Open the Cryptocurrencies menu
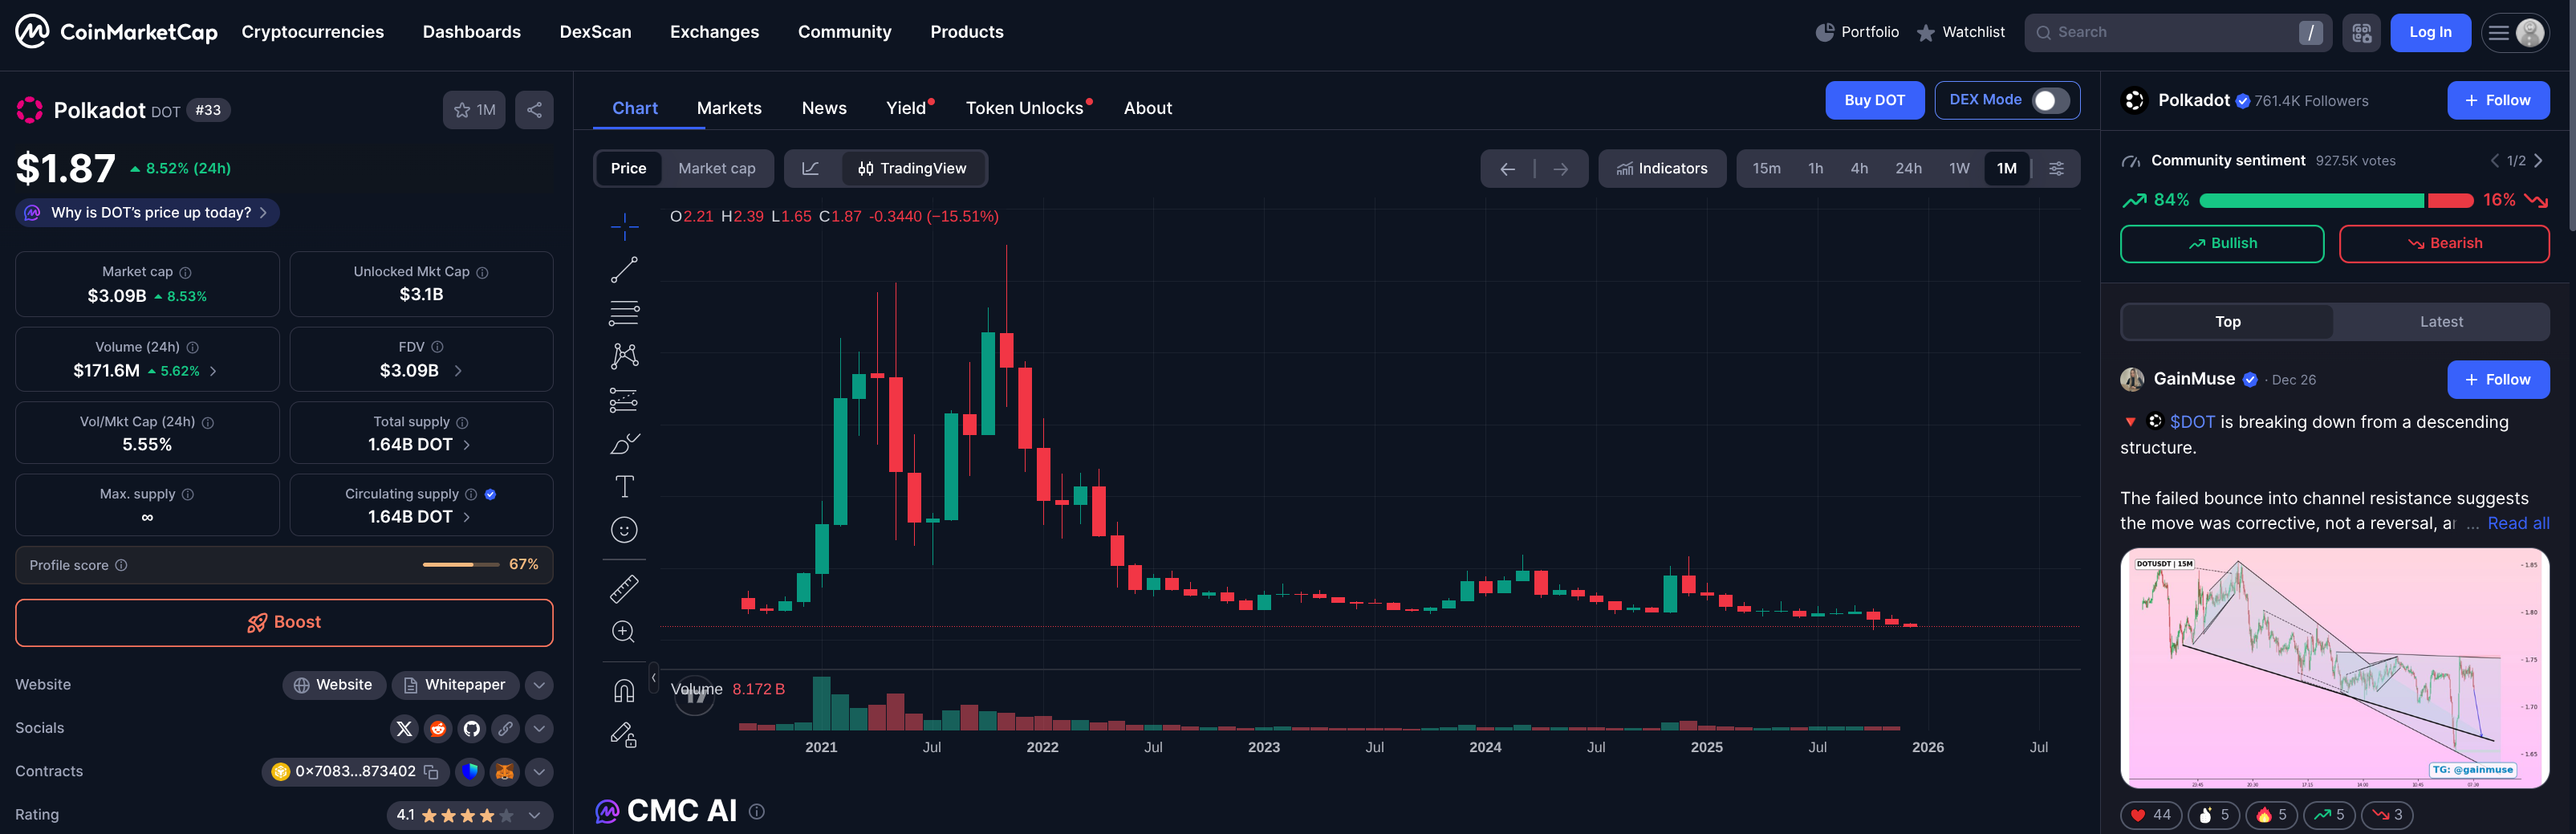The width and height of the screenshot is (2576, 834). pyautogui.click(x=312, y=32)
